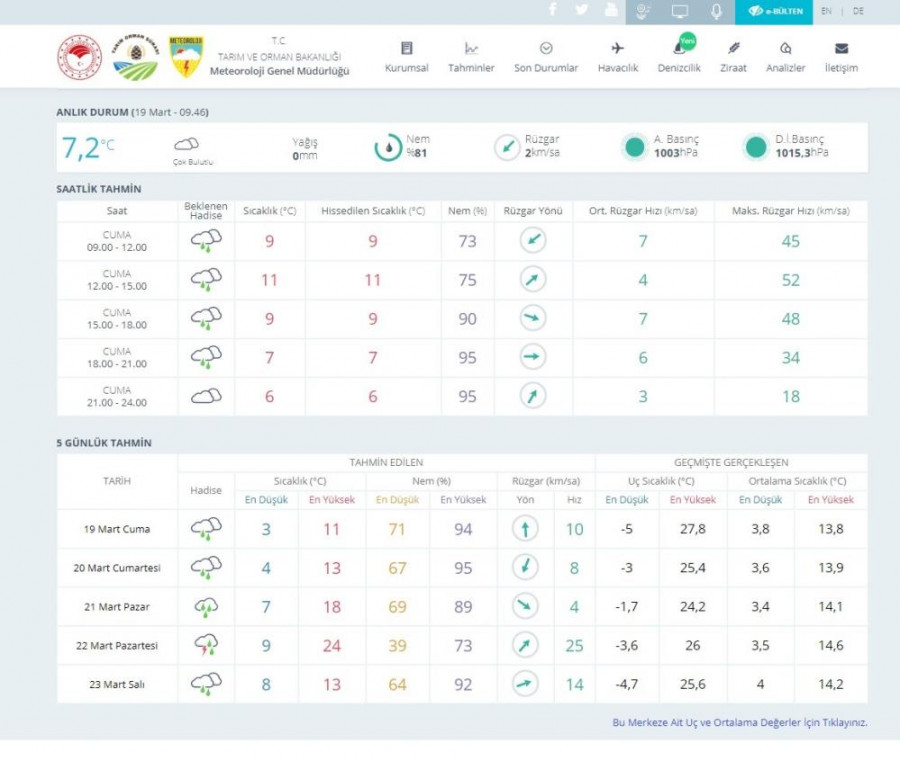The width and height of the screenshot is (900, 761).
Task: Open the Facebook page icon
Action: point(553,11)
